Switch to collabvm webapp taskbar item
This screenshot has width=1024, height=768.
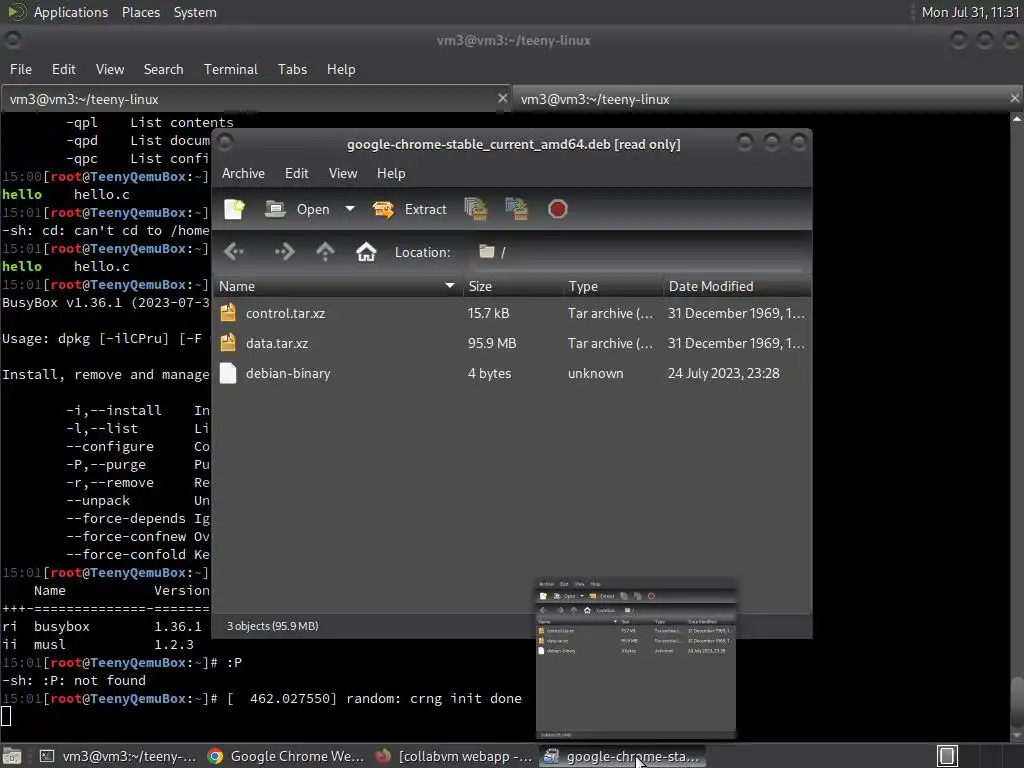click(x=454, y=756)
